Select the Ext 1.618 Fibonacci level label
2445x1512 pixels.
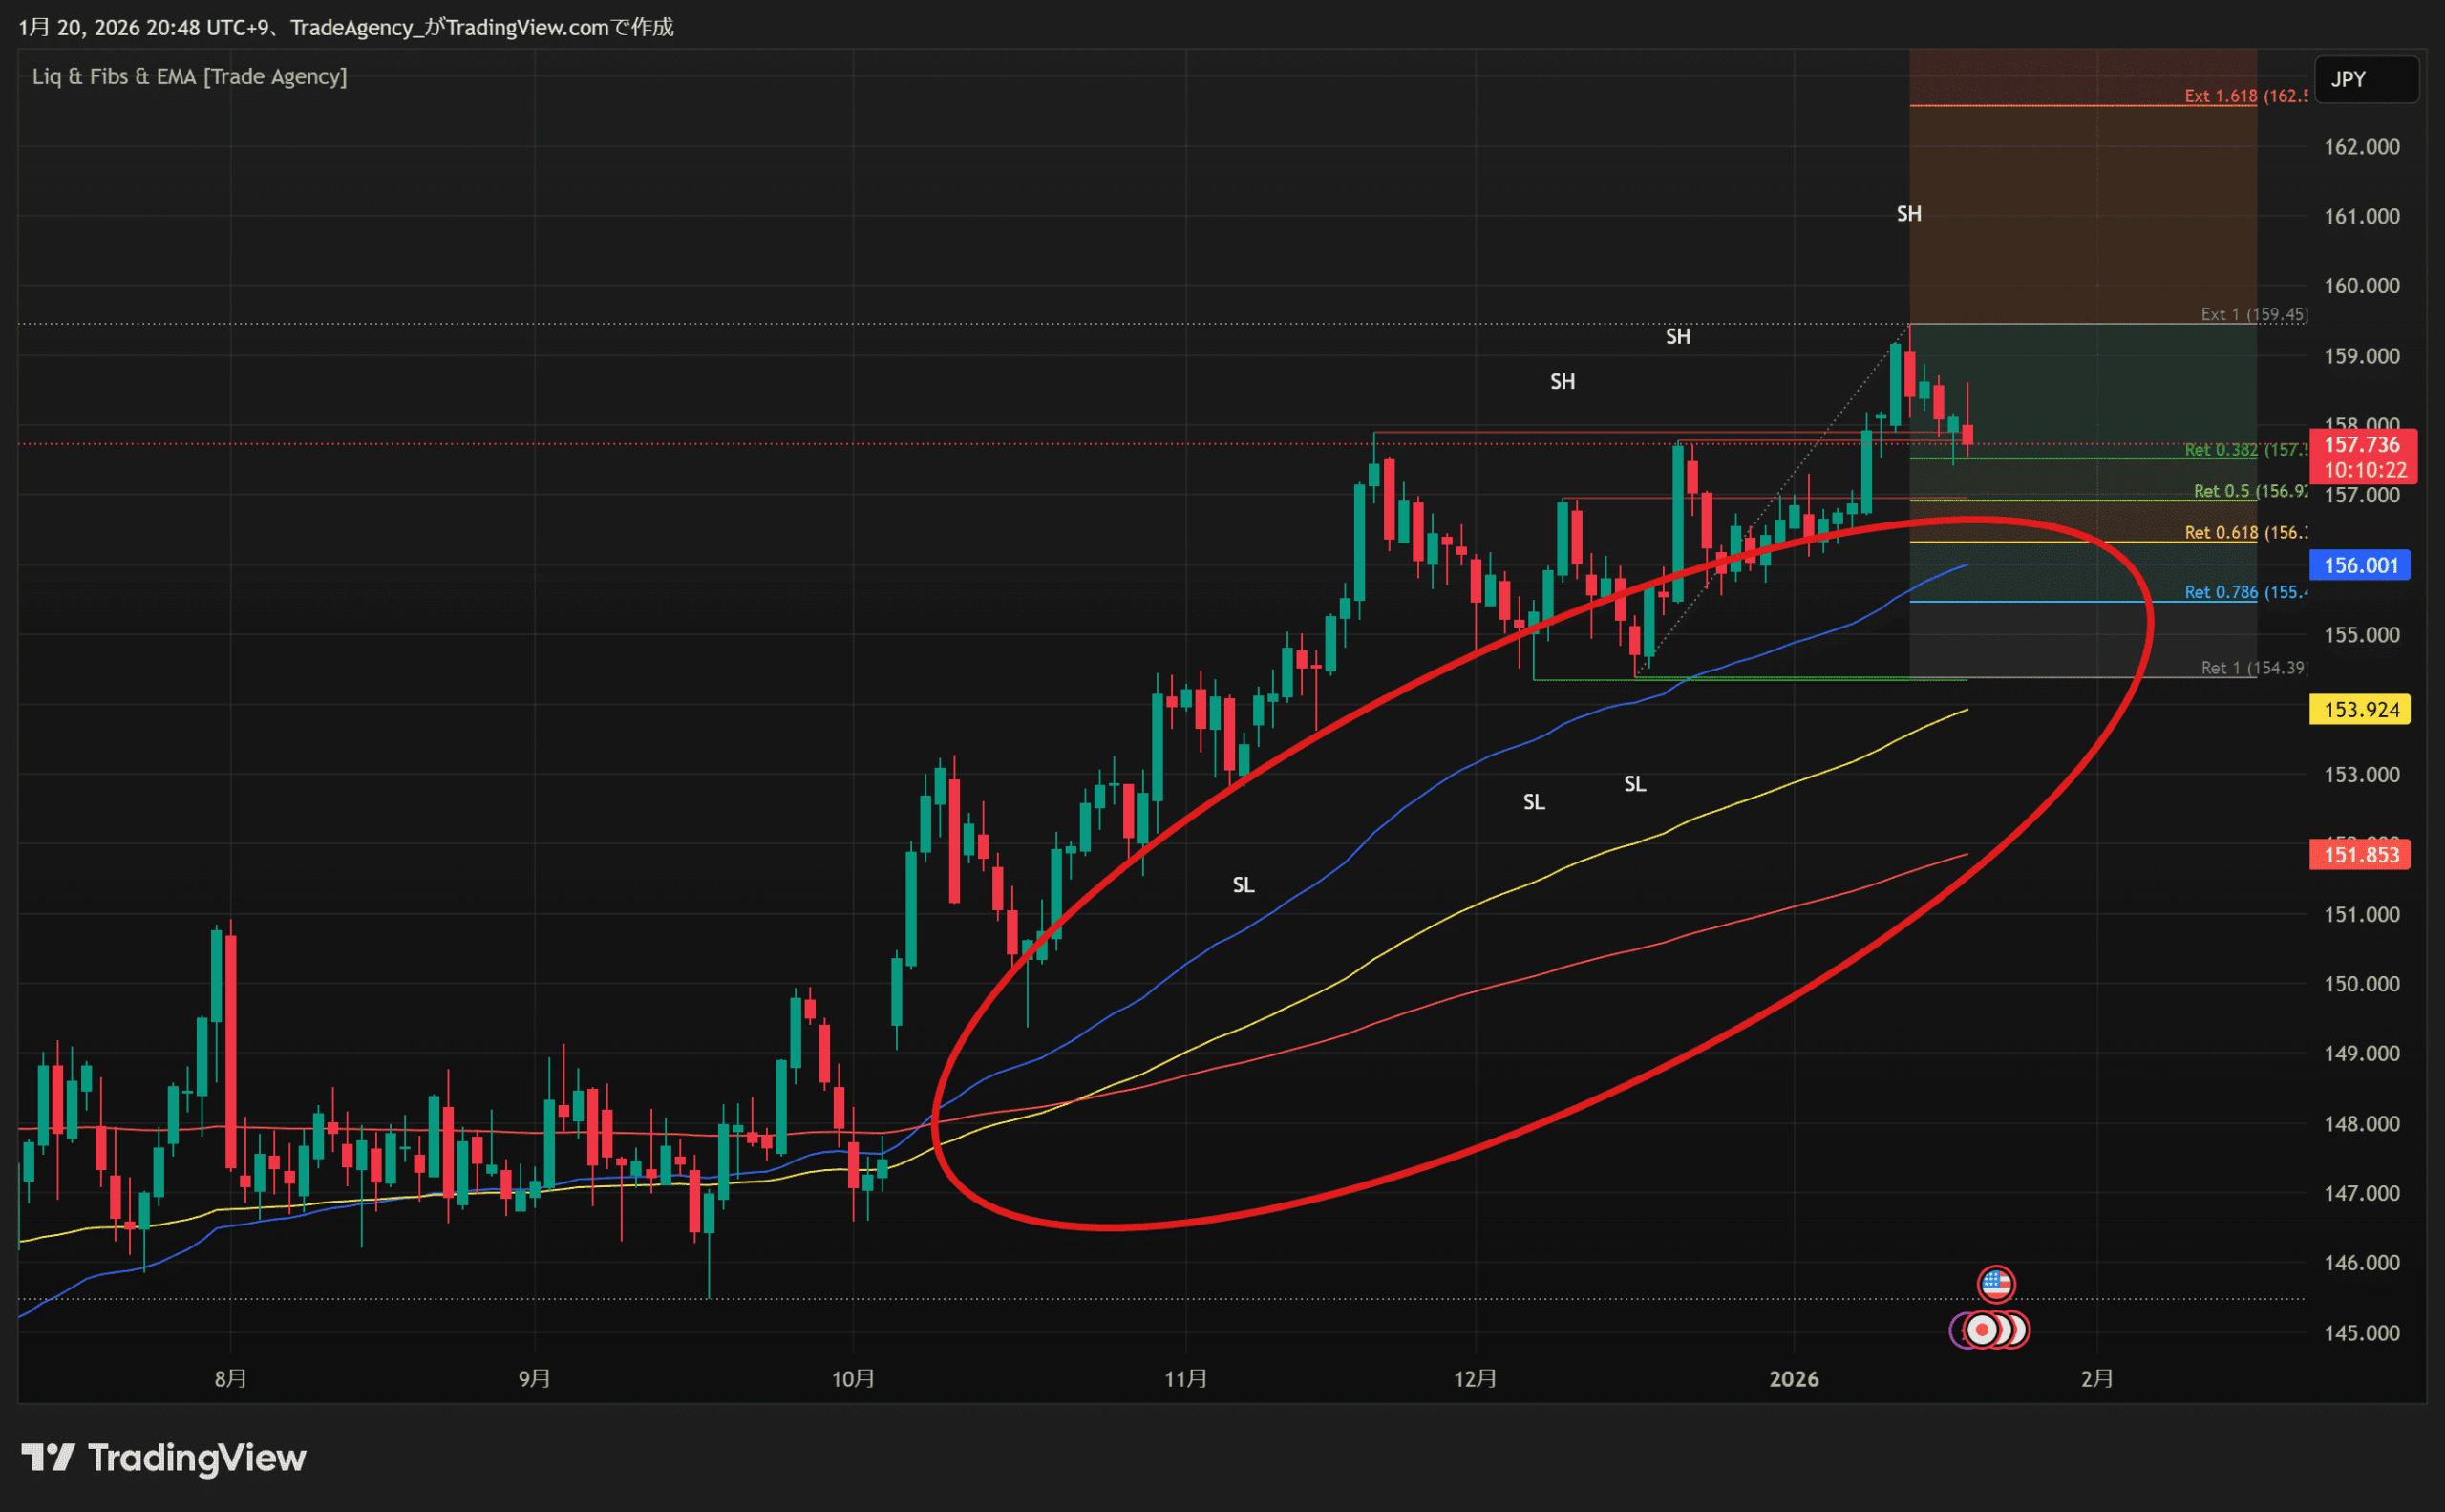click(2245, 96)
